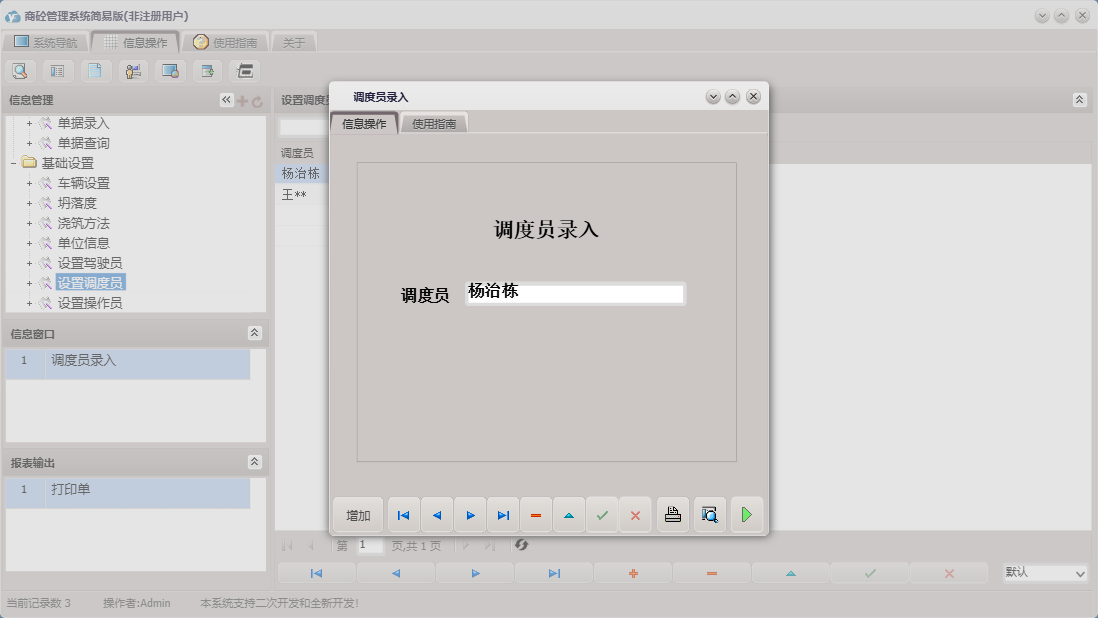The image size is (1098, 618).
Task: Open the 默认 dropdown at bottom right
Action: [x=1044, y=573]
